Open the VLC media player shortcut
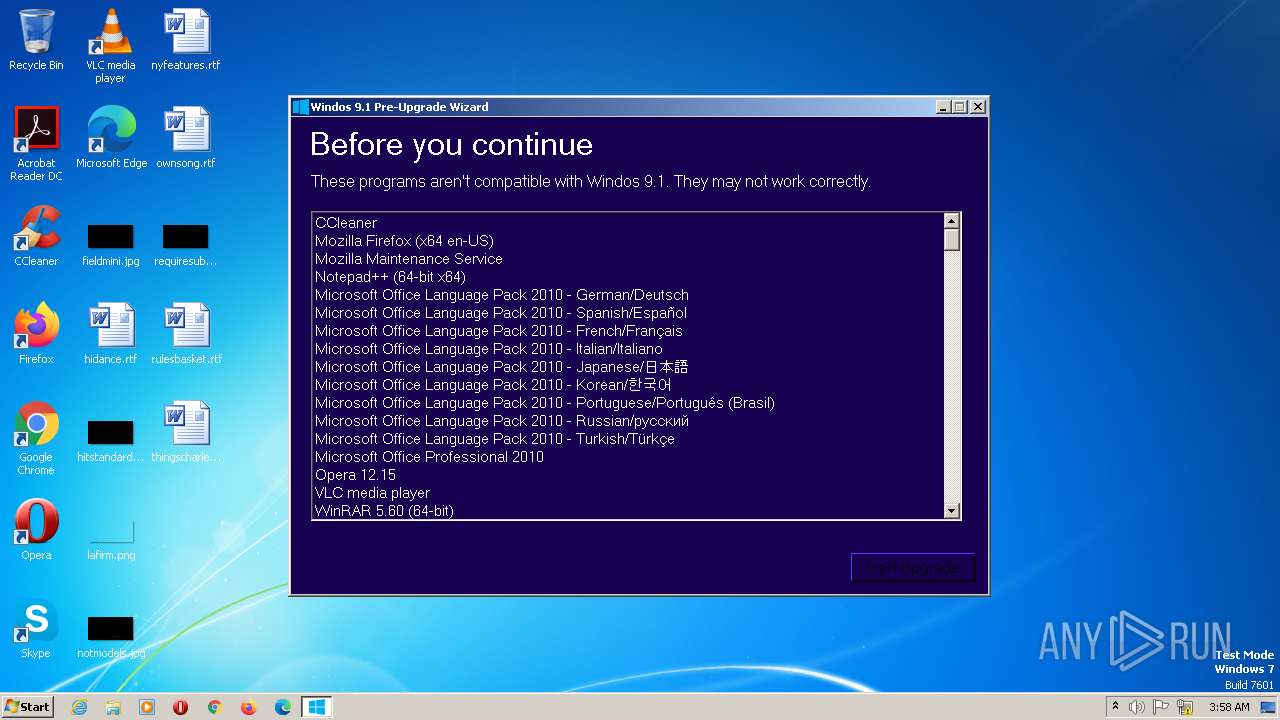 click(x=110, y=46)
